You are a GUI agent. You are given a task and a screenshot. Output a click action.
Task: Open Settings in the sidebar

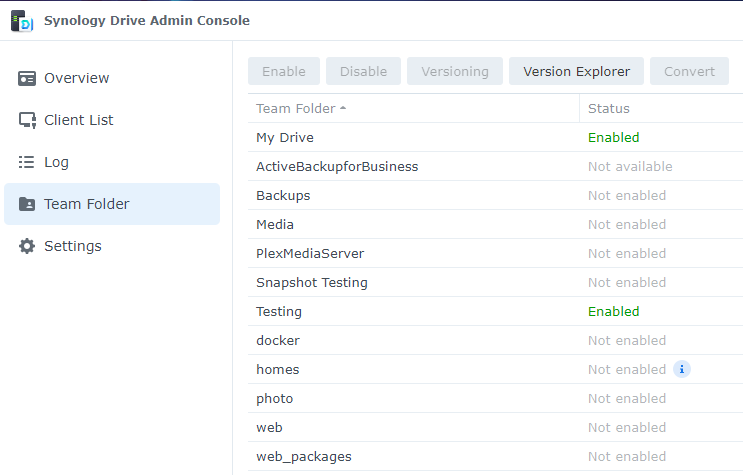tap(112, 246)
